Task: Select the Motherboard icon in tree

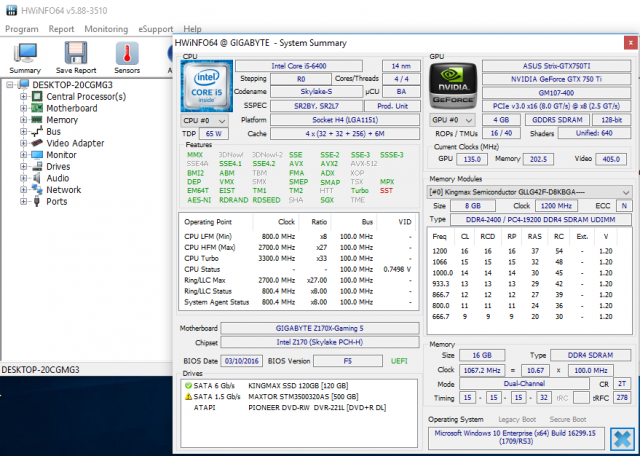Action: (x=37, y=108)
